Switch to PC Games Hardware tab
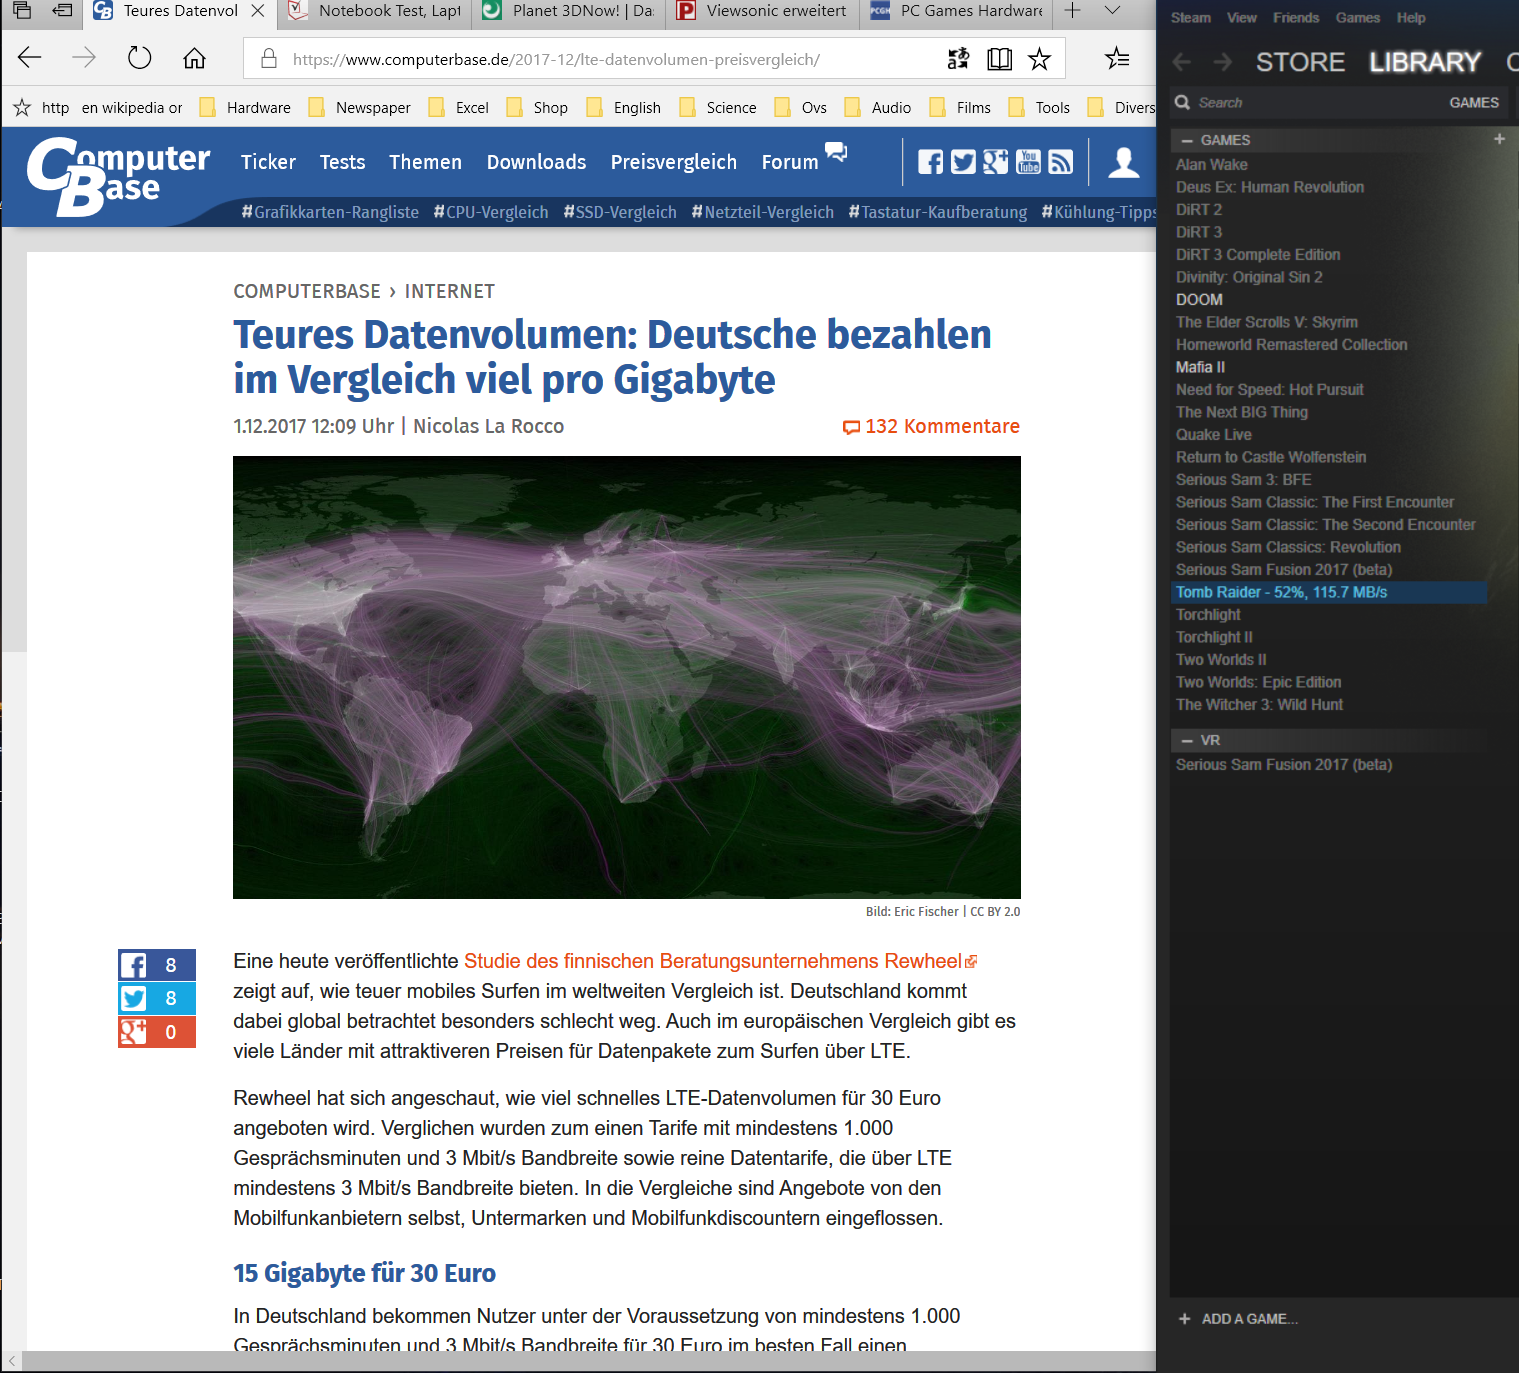This screenshot has height=1373, width=1519. [x=956, y=11]
